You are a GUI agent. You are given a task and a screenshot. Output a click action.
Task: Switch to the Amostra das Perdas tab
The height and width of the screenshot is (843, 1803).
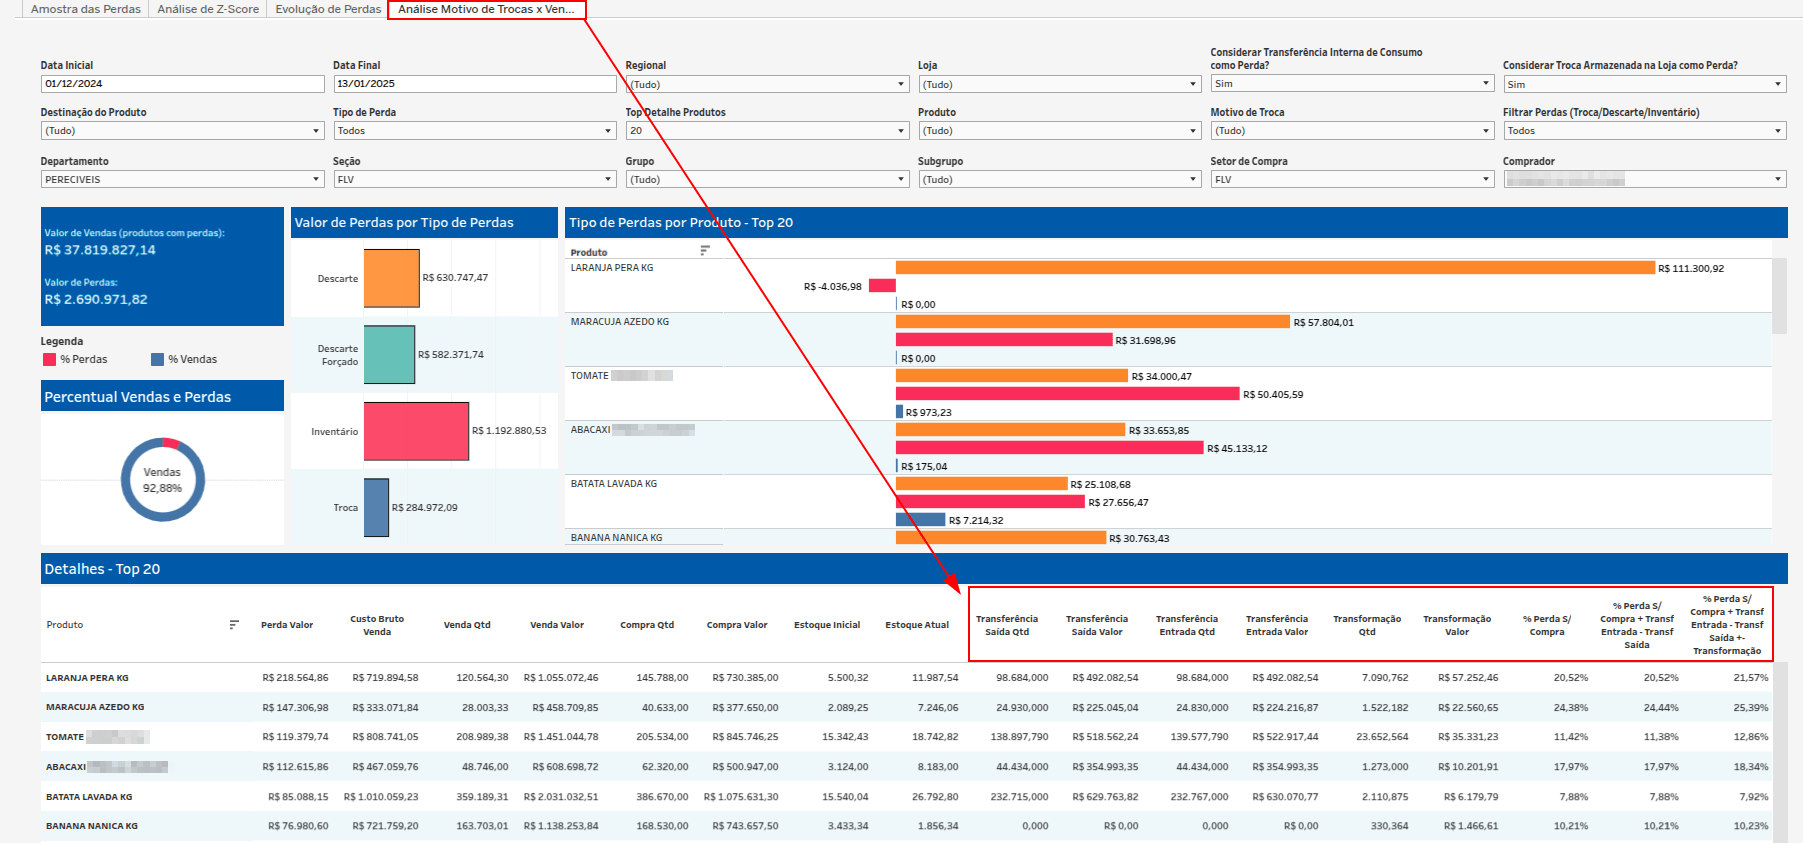pyautogui.click(x=86, y=9)
